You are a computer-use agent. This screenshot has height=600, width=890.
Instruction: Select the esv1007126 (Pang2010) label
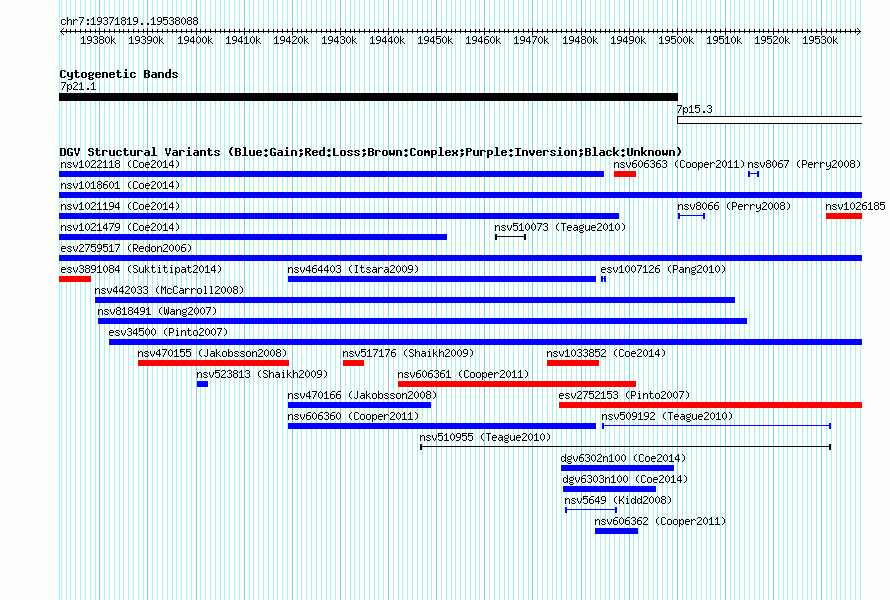coord(664,269)
